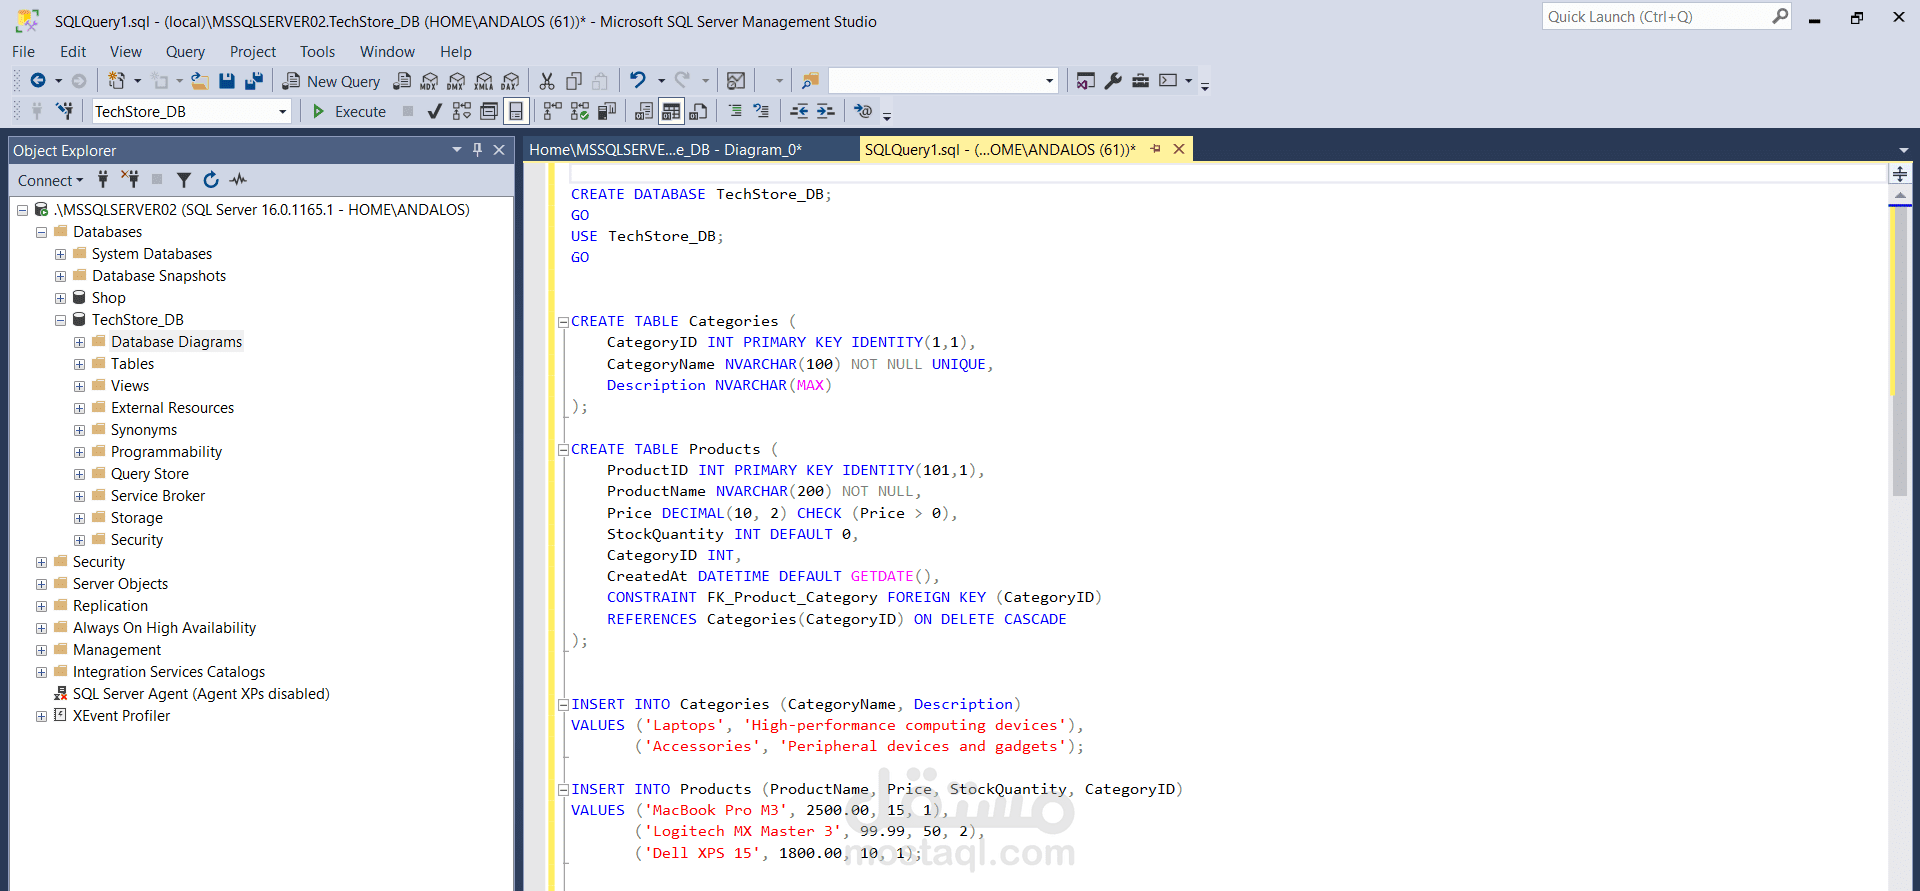Comment out the selected lines

click(735, 111)
